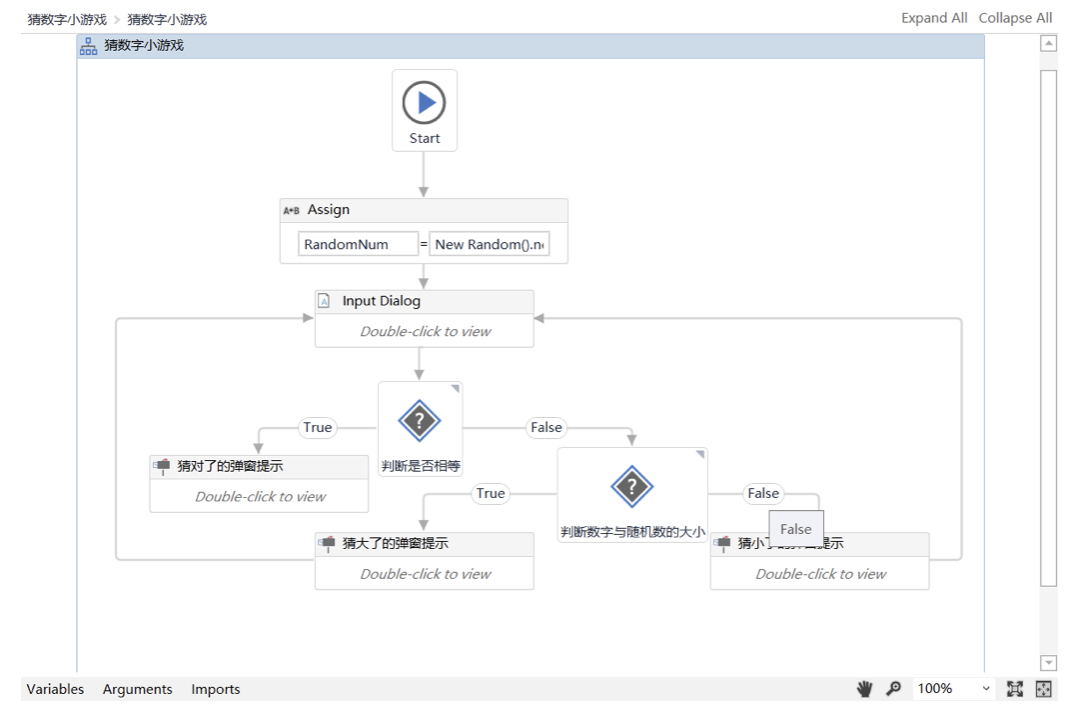Image resolution: width=1076 pixels, height=712 pixels.
Task: Click the Input Dialog activity icon
Action: [x=323, y=301]
